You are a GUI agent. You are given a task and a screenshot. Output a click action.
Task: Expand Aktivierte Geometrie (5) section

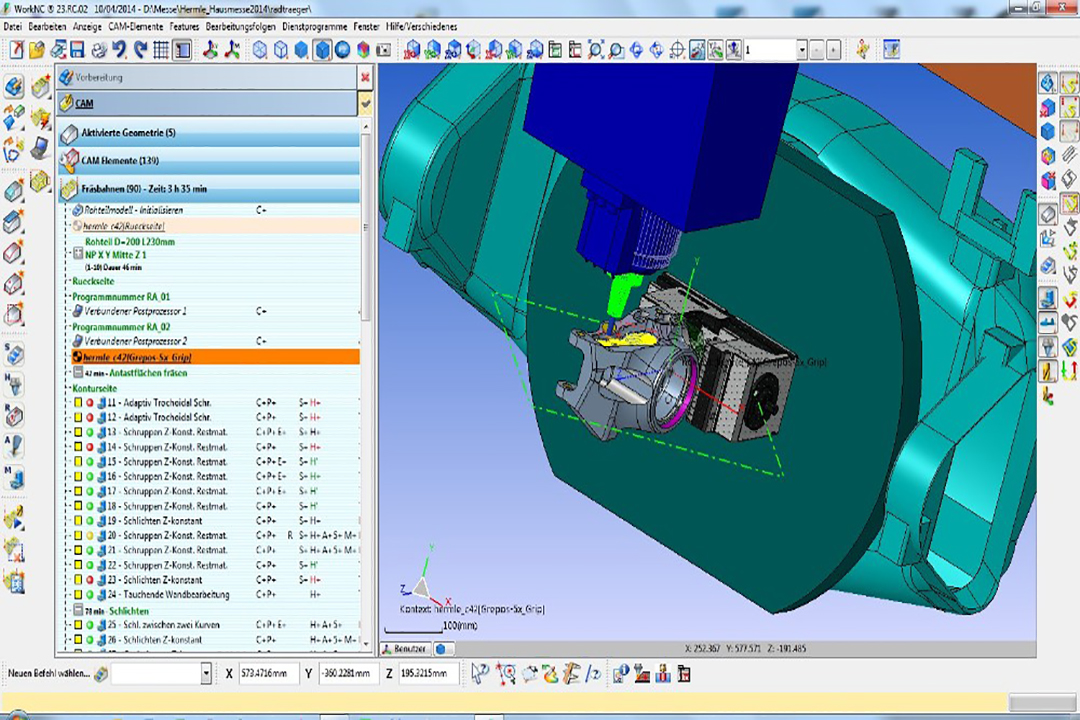[208, 132]
